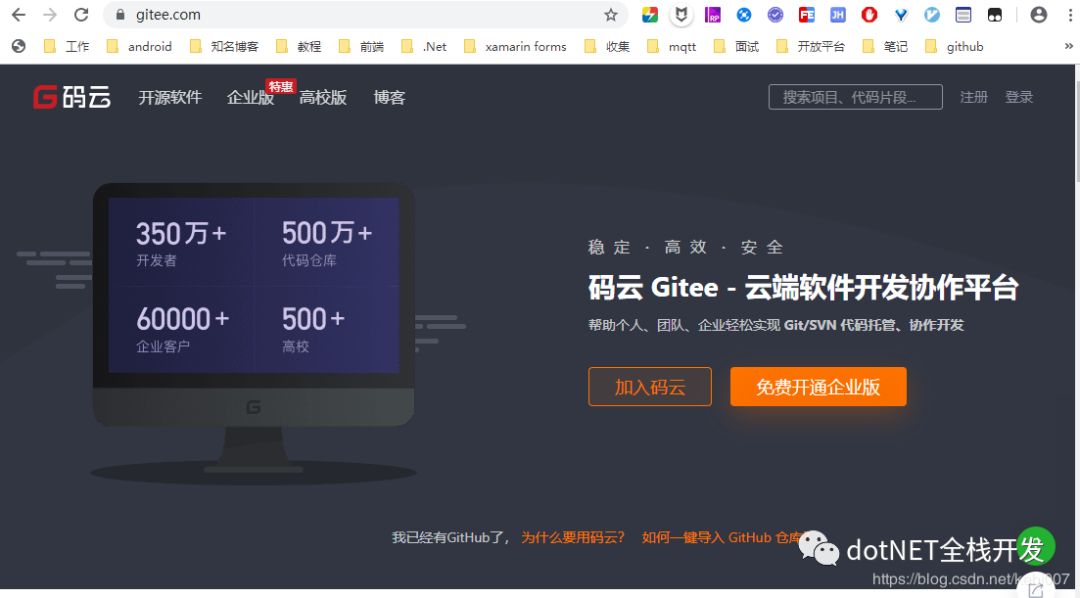Click the share icon at bottom right
1080x598 pixels.
coord(1035,589)
